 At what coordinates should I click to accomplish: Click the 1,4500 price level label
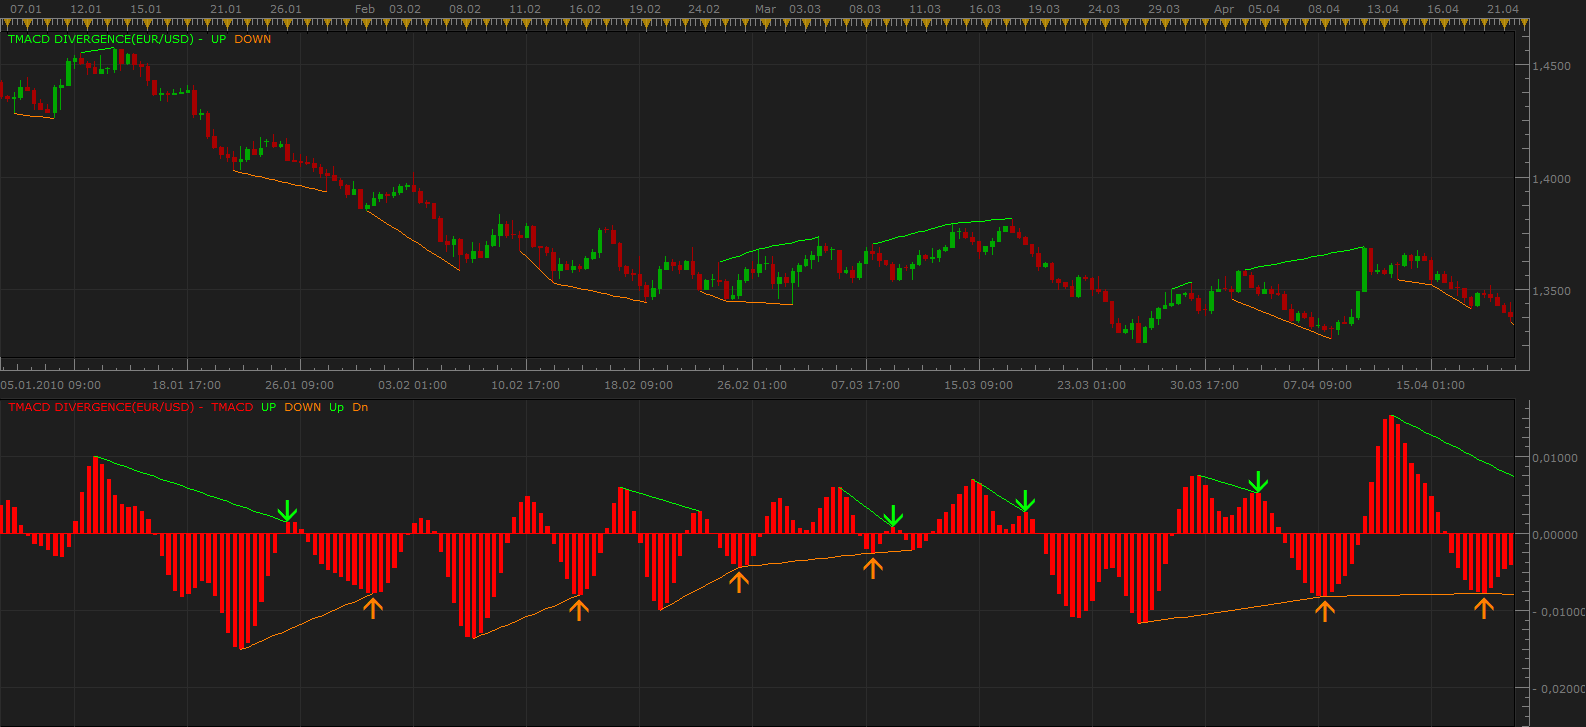tap(1552, 66)
